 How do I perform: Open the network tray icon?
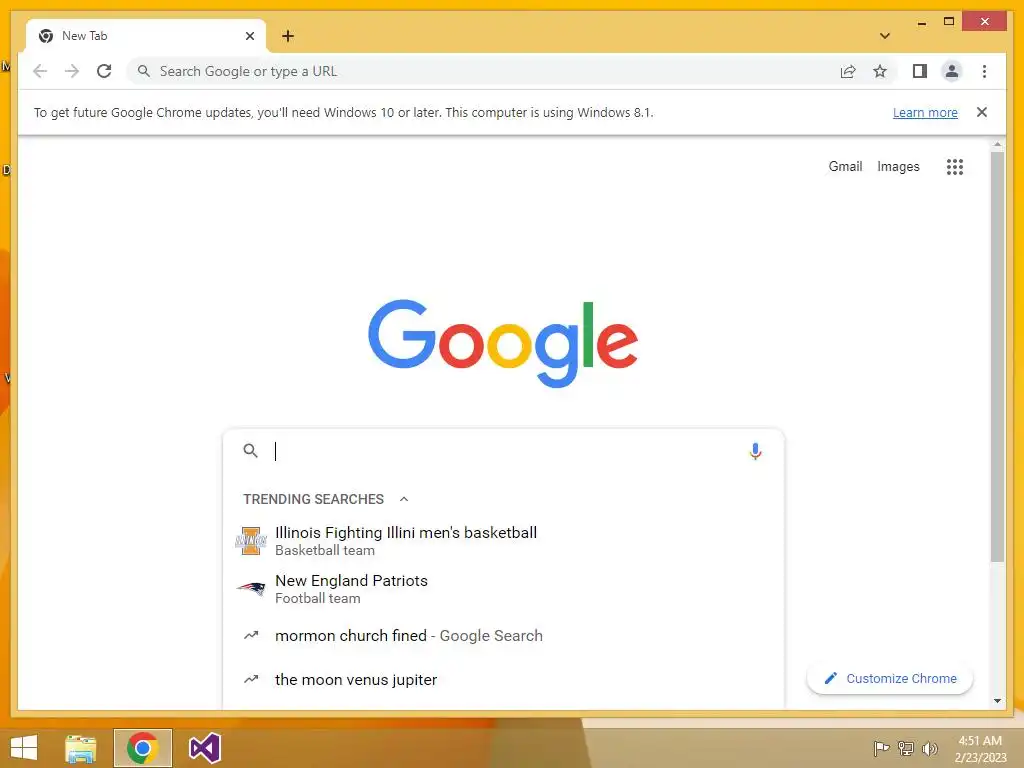click(x=906, y=748)
